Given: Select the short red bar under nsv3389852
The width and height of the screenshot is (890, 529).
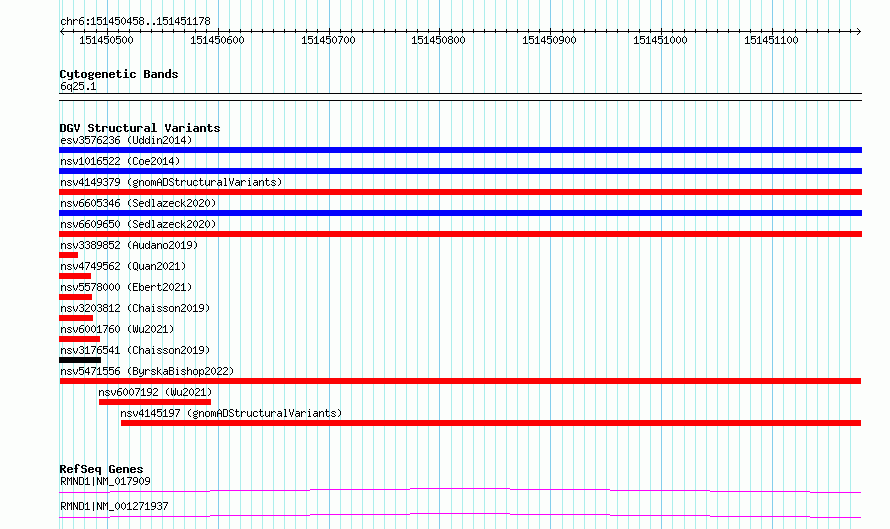Looking at the screenshot, I should coord(69,255).
